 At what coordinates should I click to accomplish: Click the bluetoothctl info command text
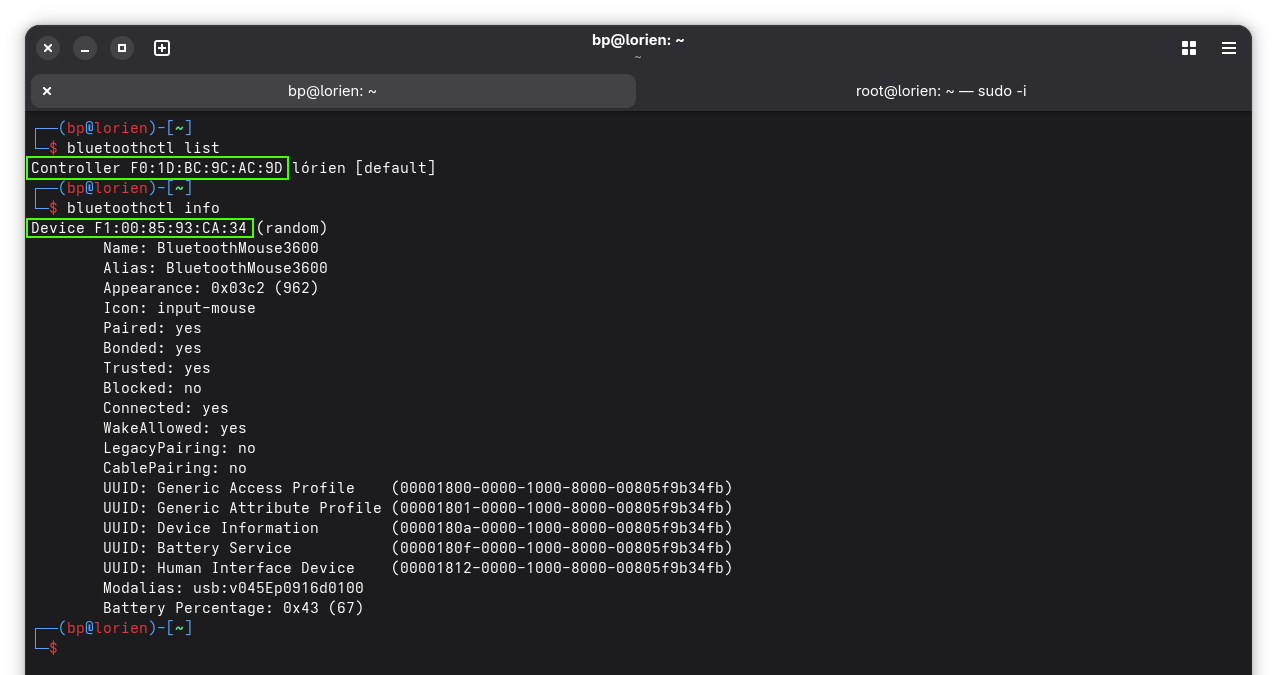[143, 208]
